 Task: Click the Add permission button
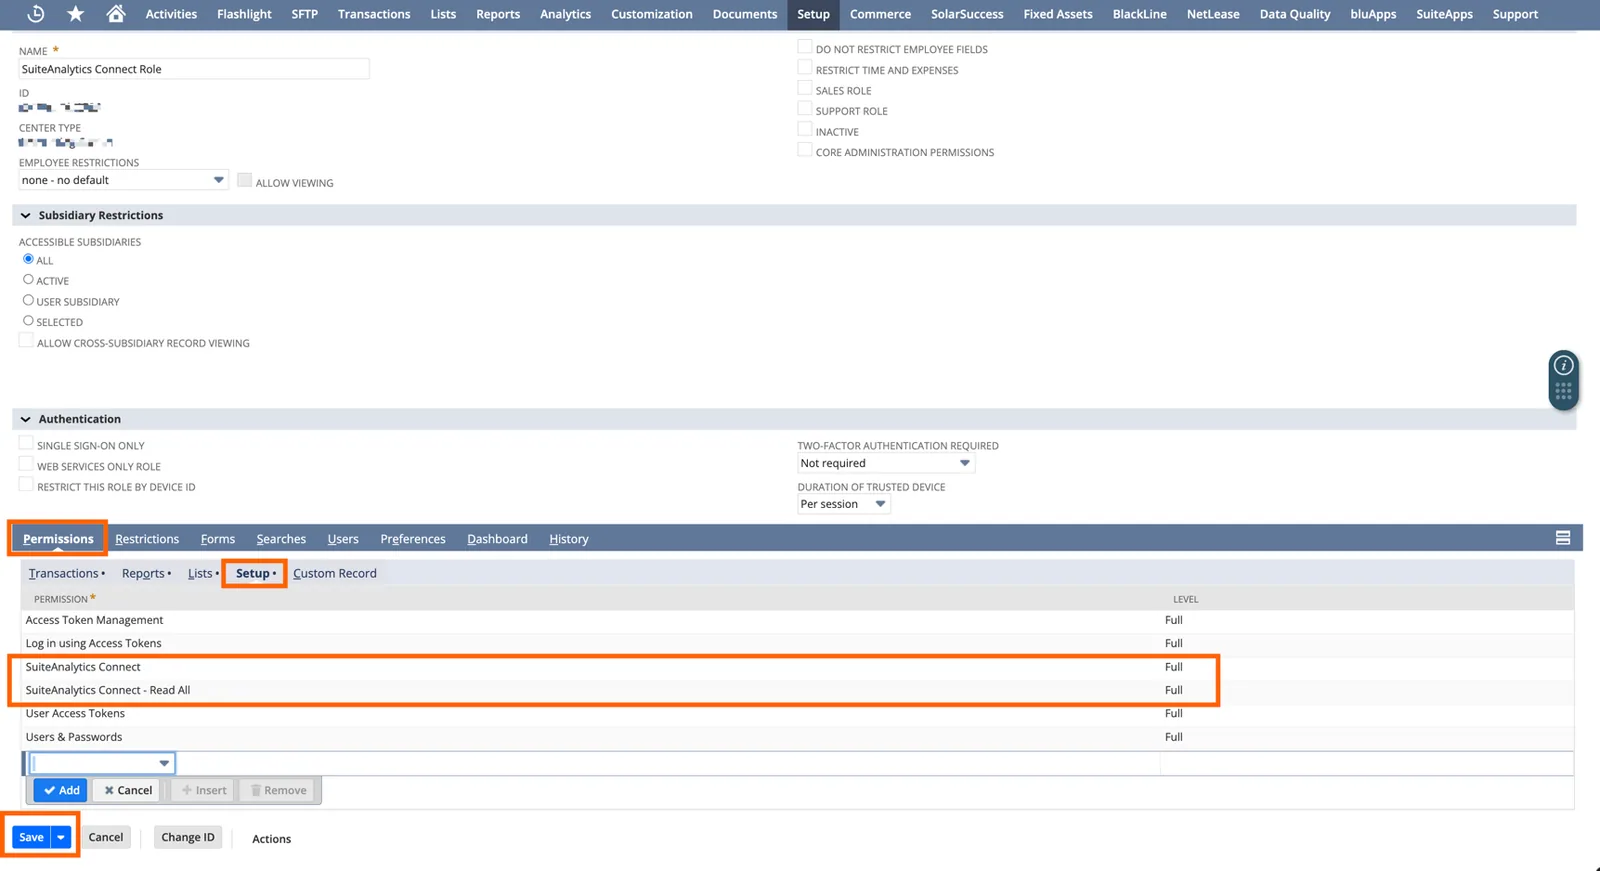click(x=61, y=790)
